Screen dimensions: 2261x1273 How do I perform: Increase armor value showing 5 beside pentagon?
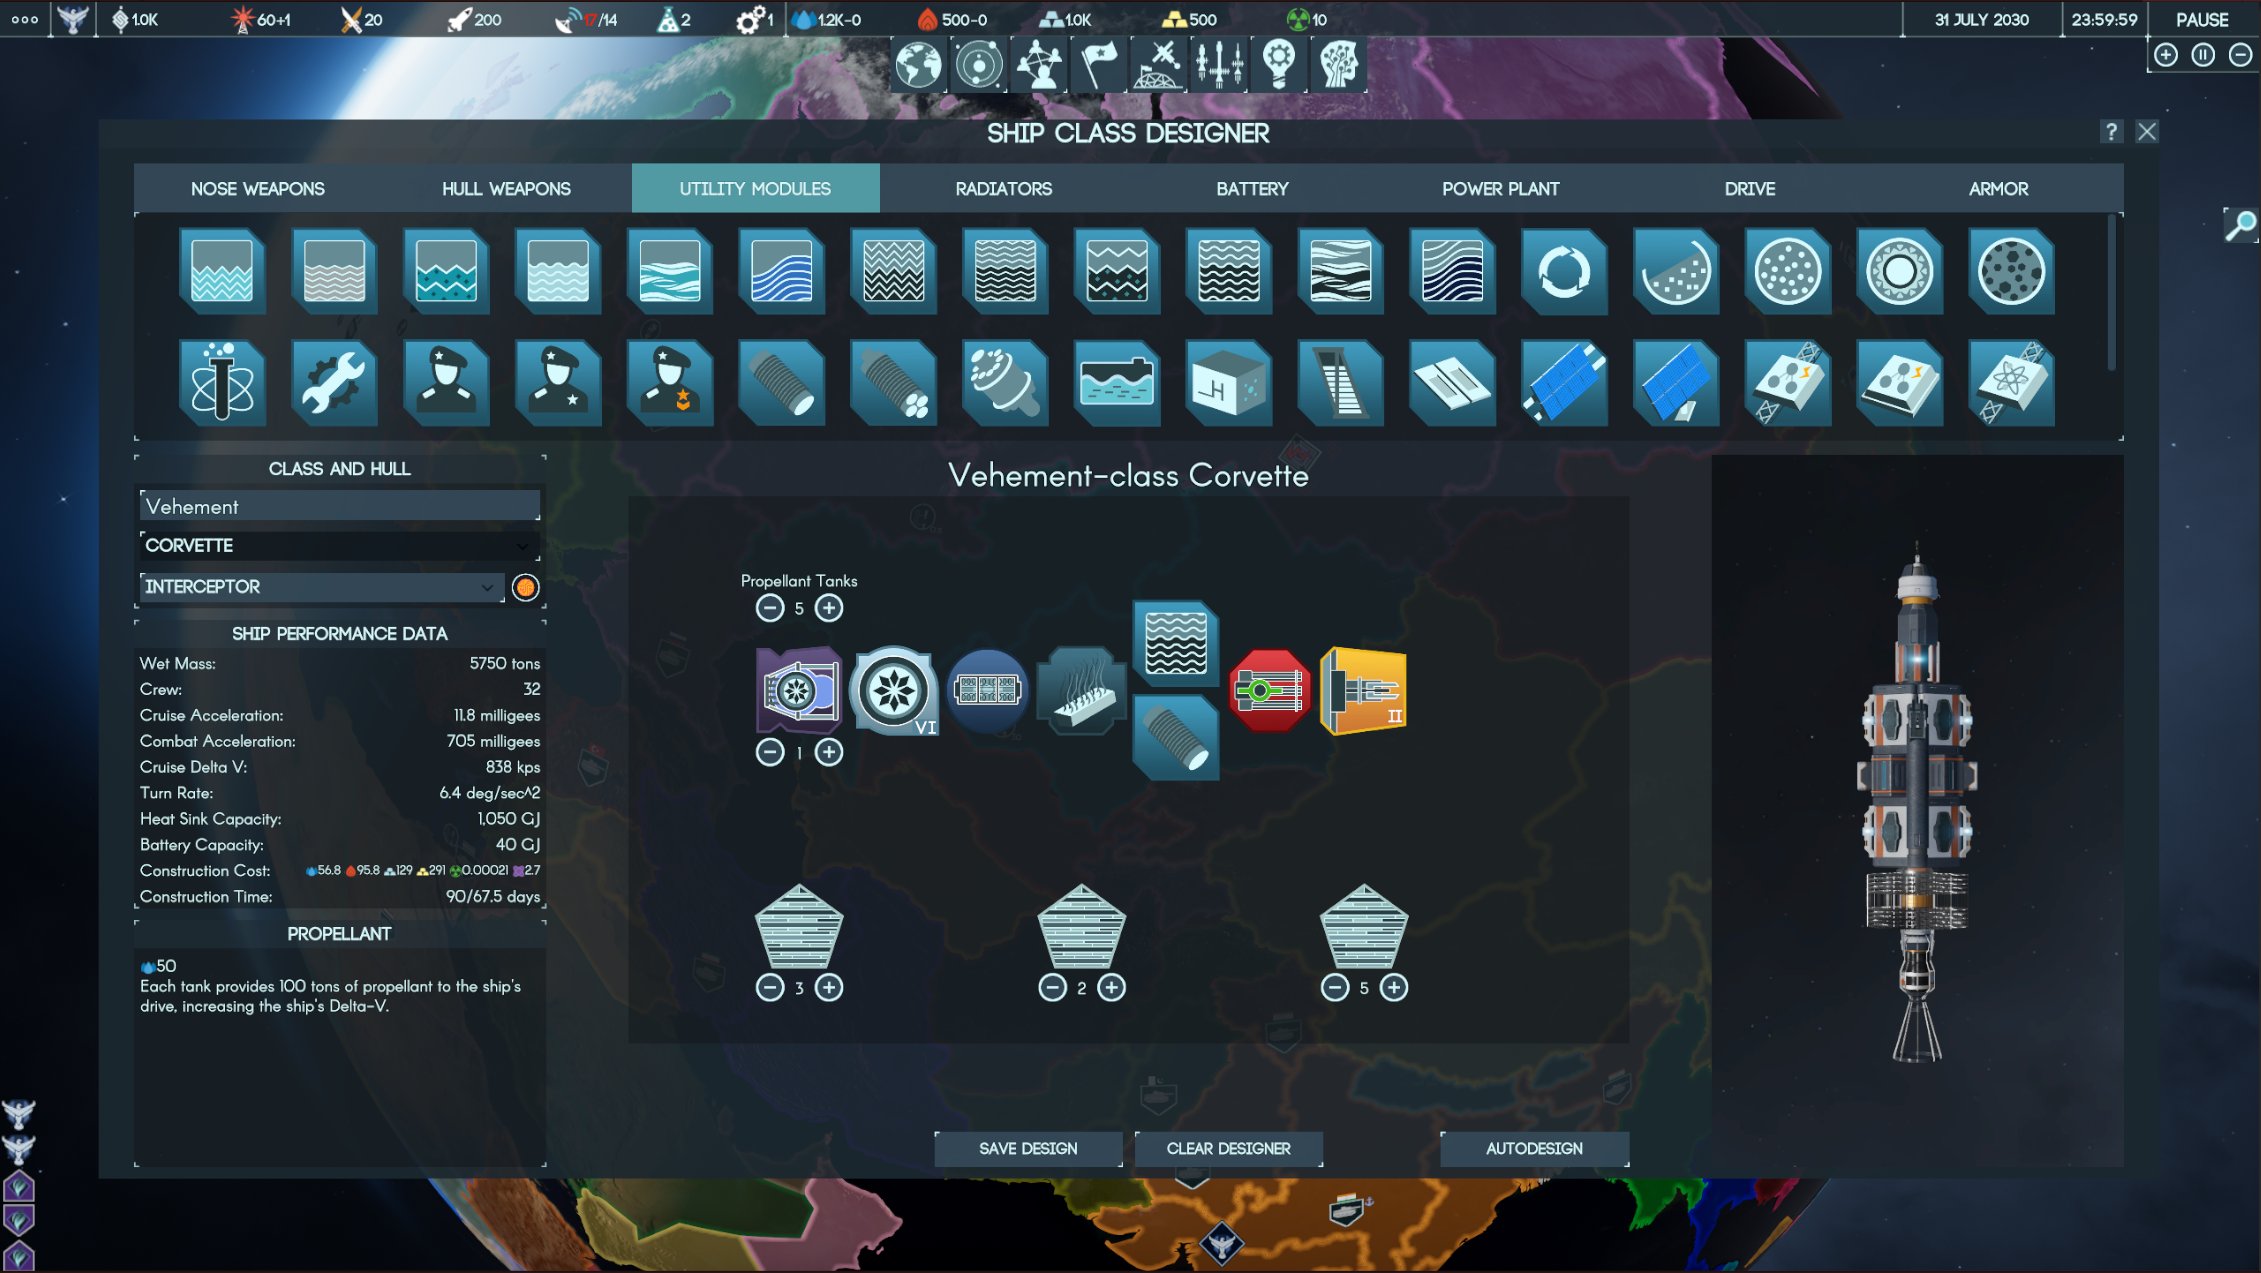click(x=1394, y=988)
